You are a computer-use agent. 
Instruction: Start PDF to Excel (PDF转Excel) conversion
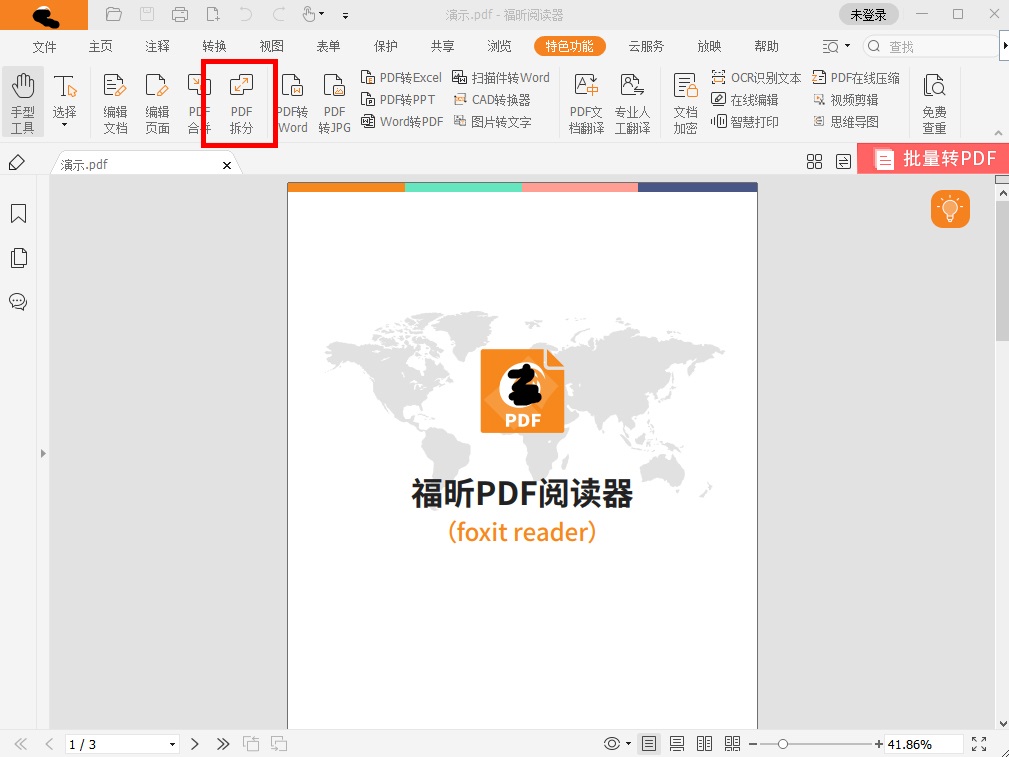(401, 78)
